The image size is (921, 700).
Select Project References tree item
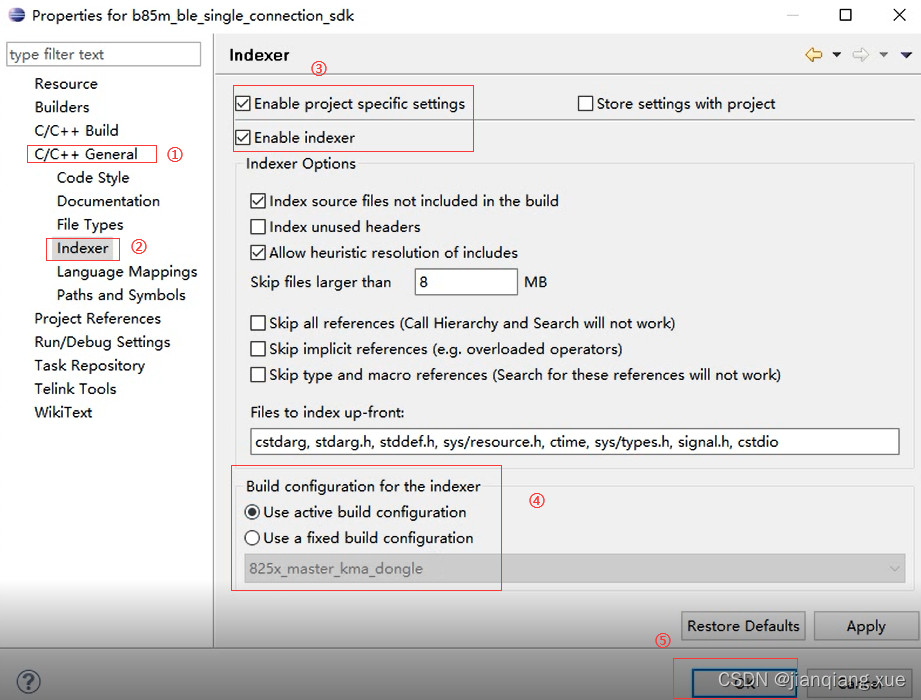pos(98,318)
